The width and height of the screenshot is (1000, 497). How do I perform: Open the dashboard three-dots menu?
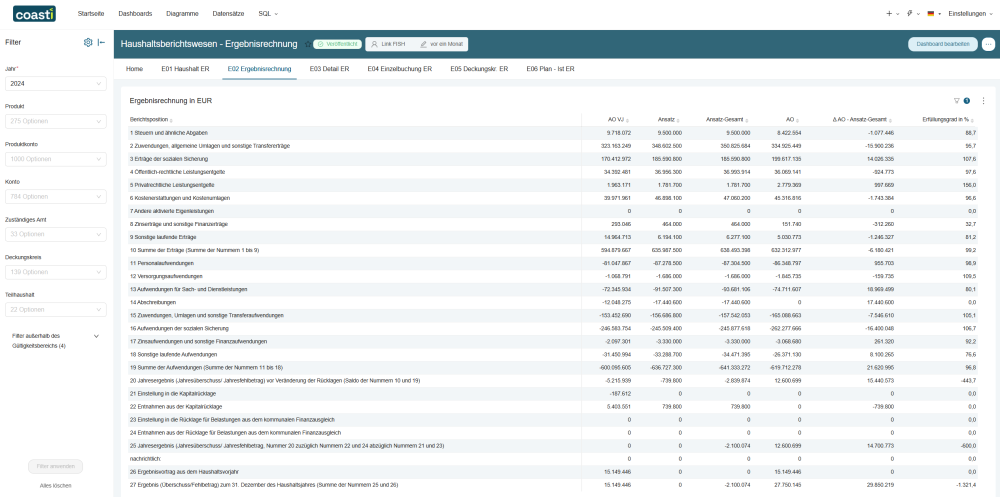coord(989,44)
